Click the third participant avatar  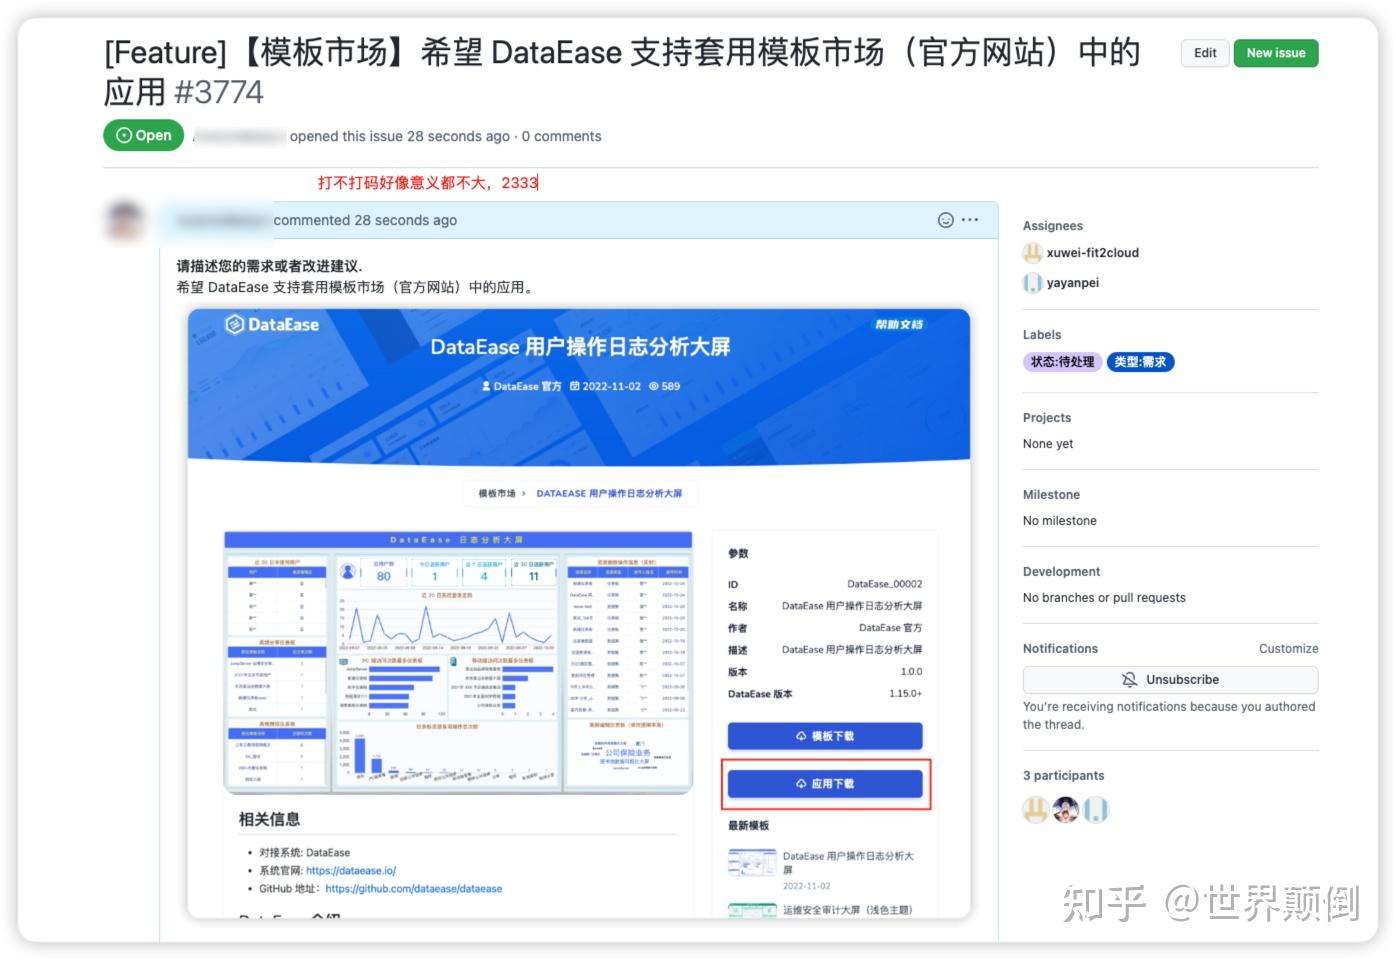1096,810
